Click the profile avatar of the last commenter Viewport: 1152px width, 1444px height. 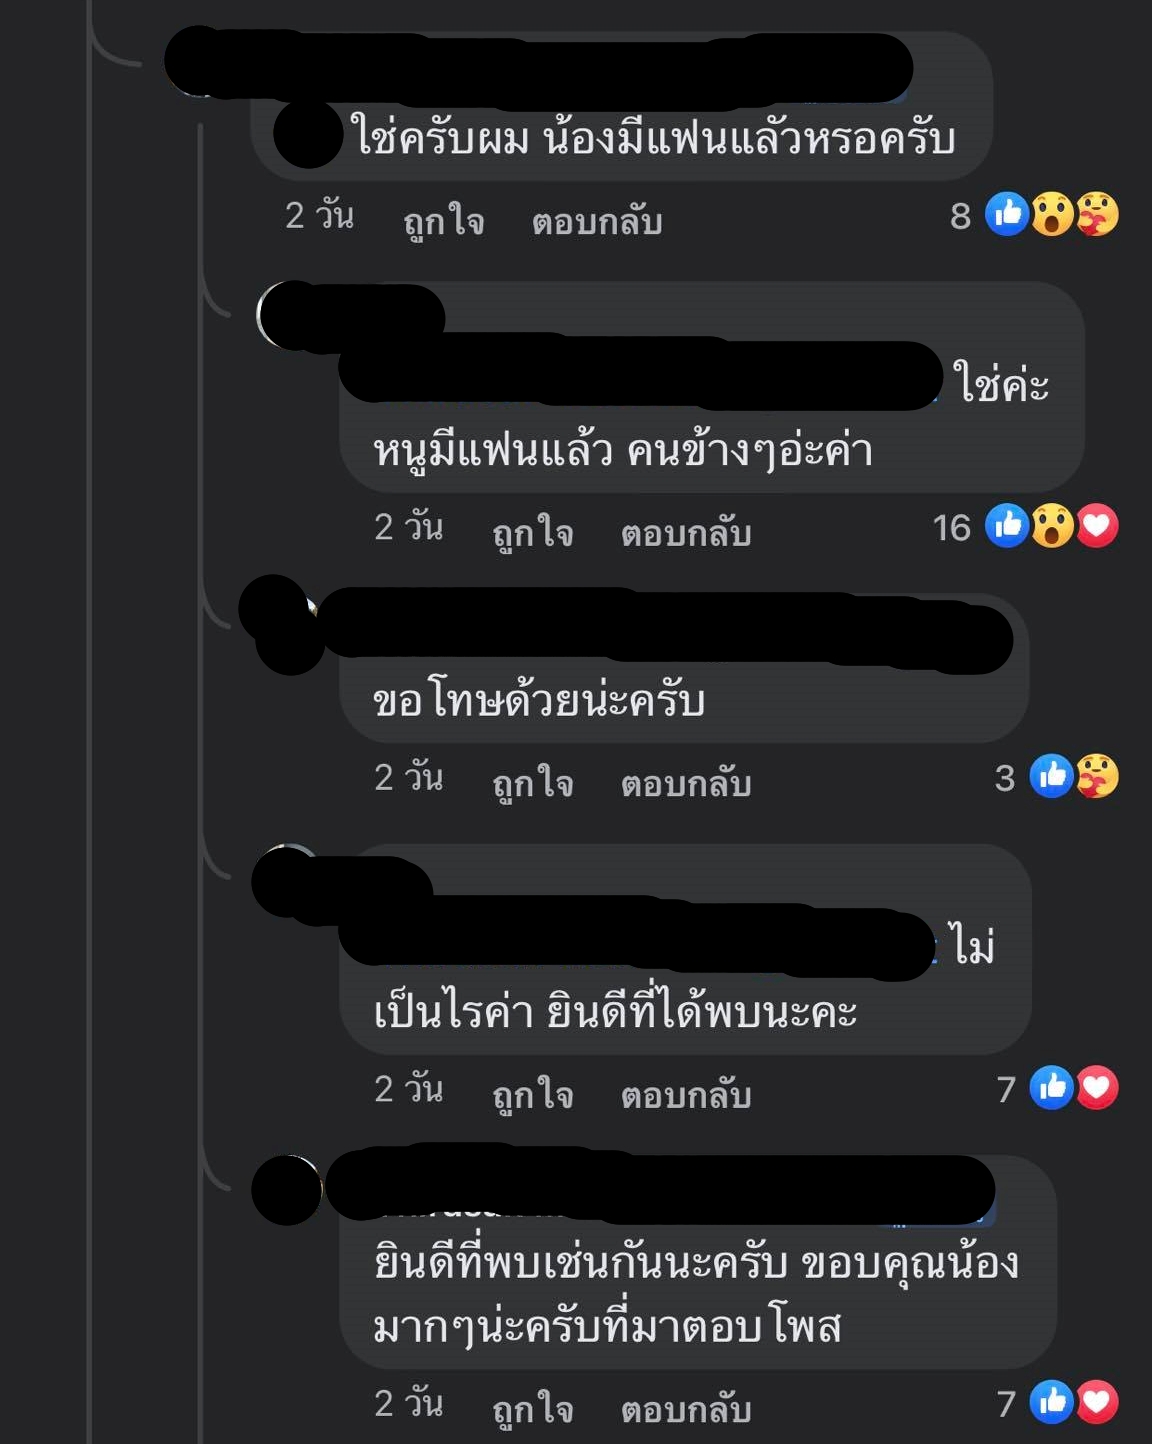click(x=287, y=1190)
